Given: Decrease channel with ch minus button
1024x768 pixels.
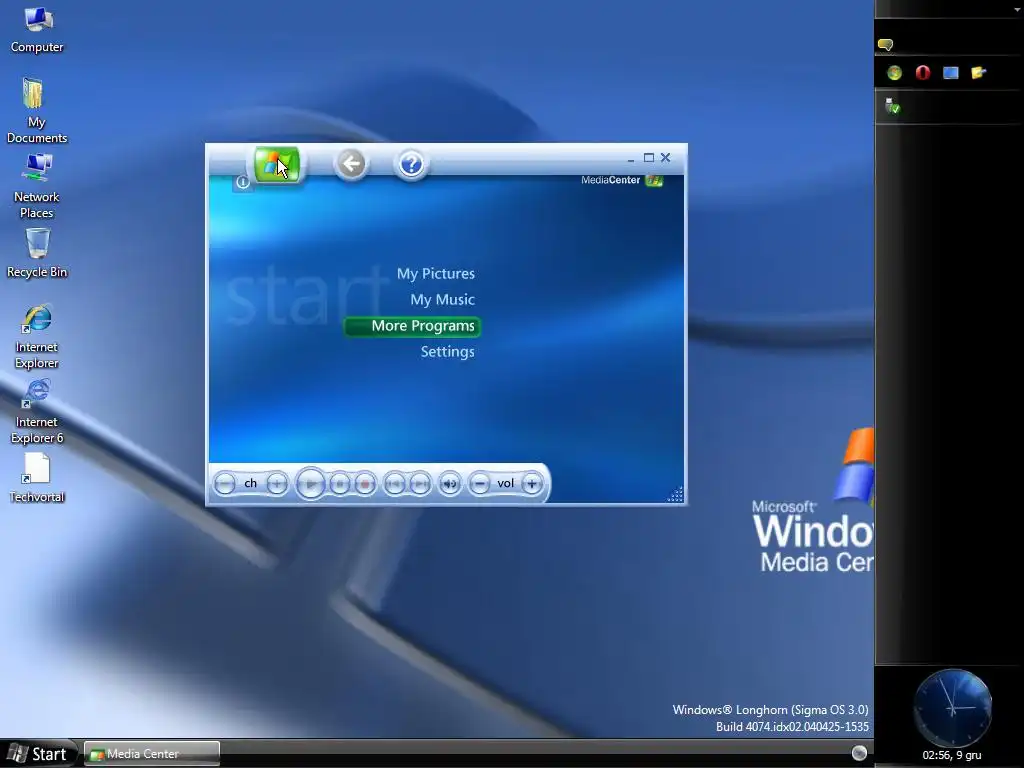Looking at the screenshot, I should [225, 484].
